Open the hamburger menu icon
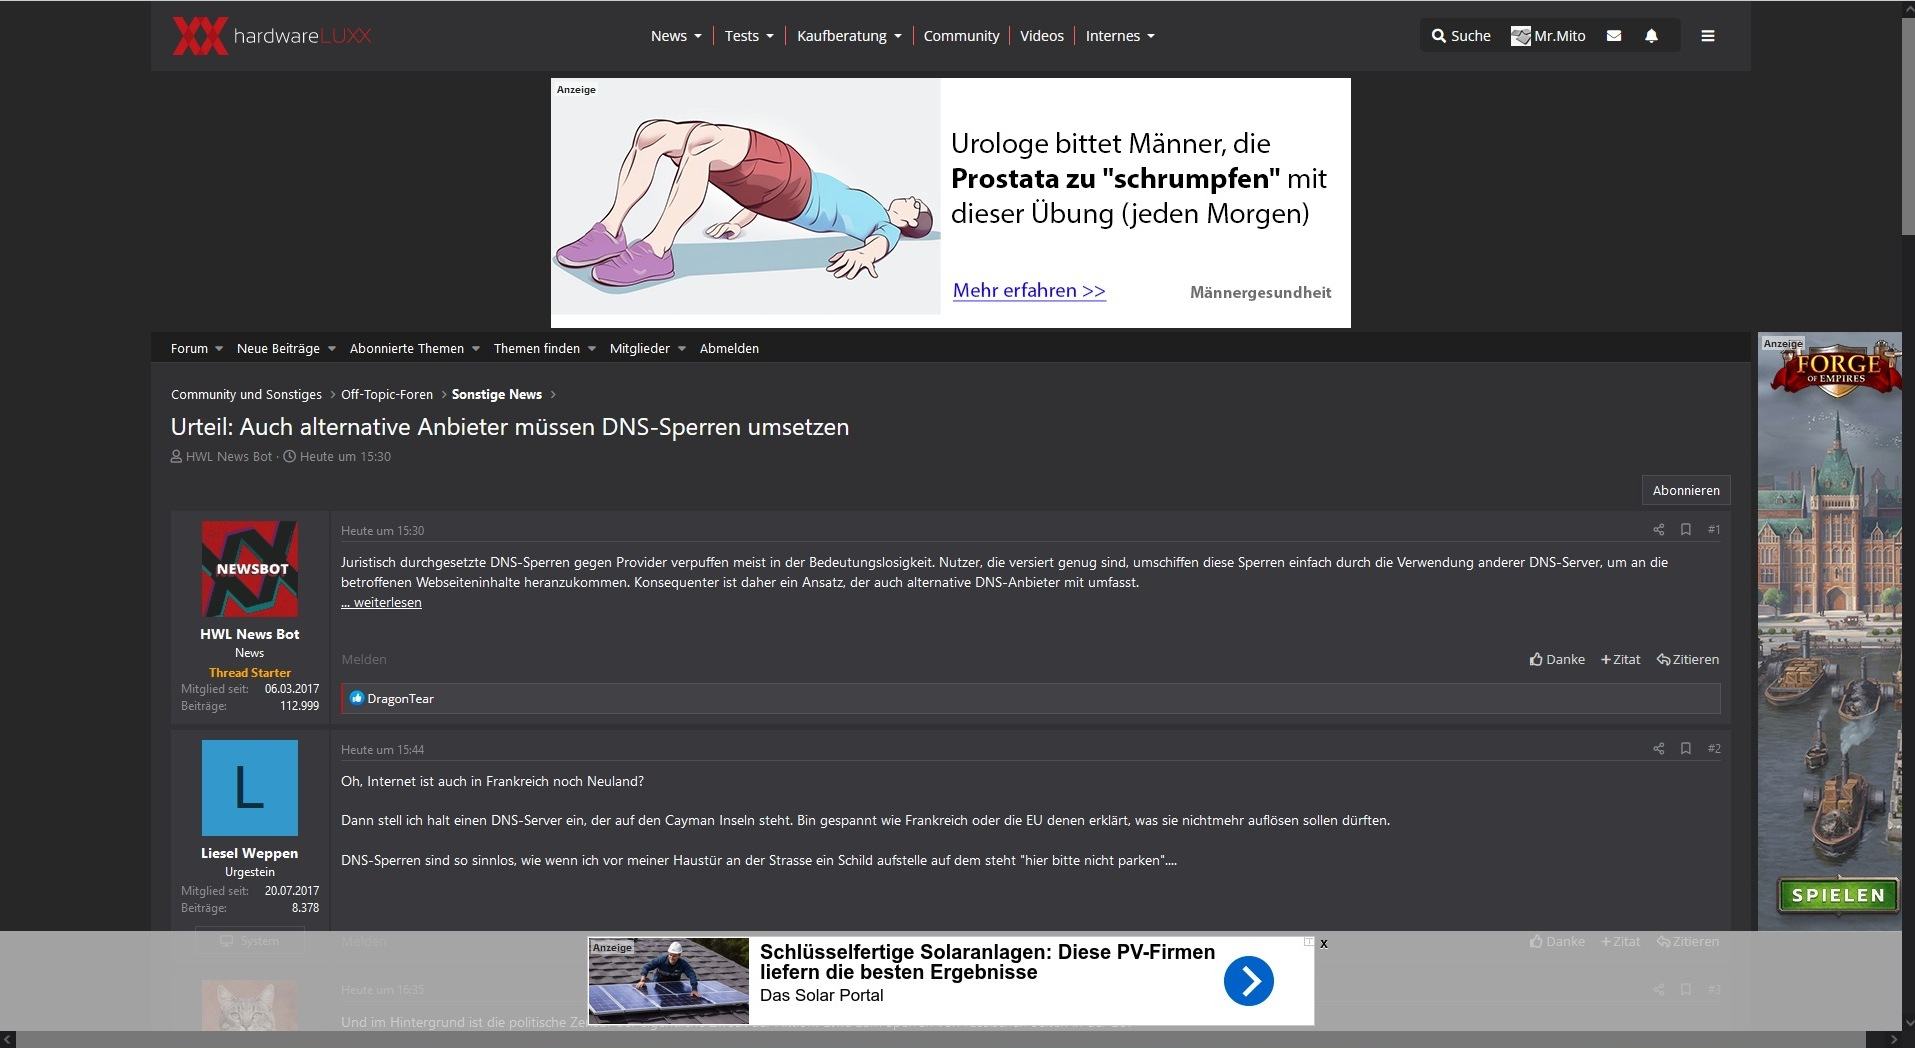This screenshot has width=1915, height=1048. [x=1708, y=36]
